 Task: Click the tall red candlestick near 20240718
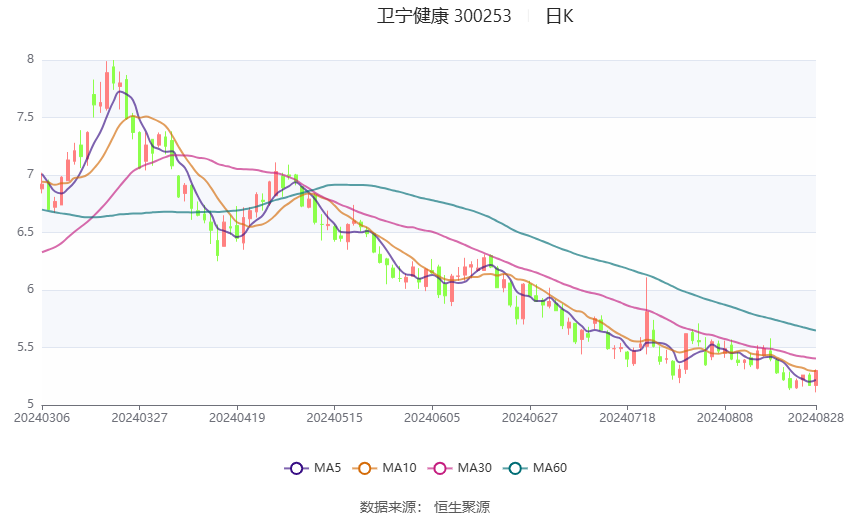647,316
